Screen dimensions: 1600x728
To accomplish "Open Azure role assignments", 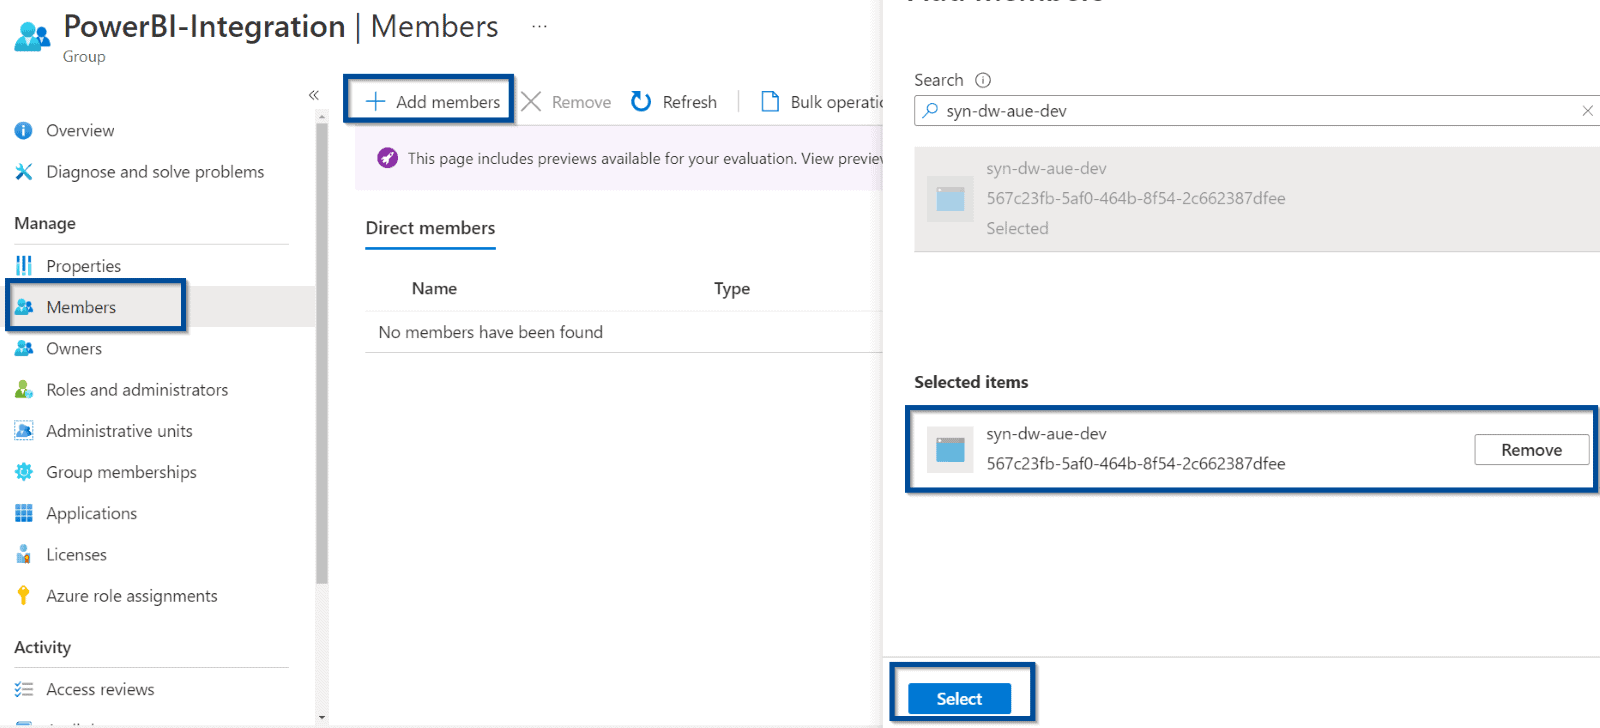I will (x=131, y=596).
